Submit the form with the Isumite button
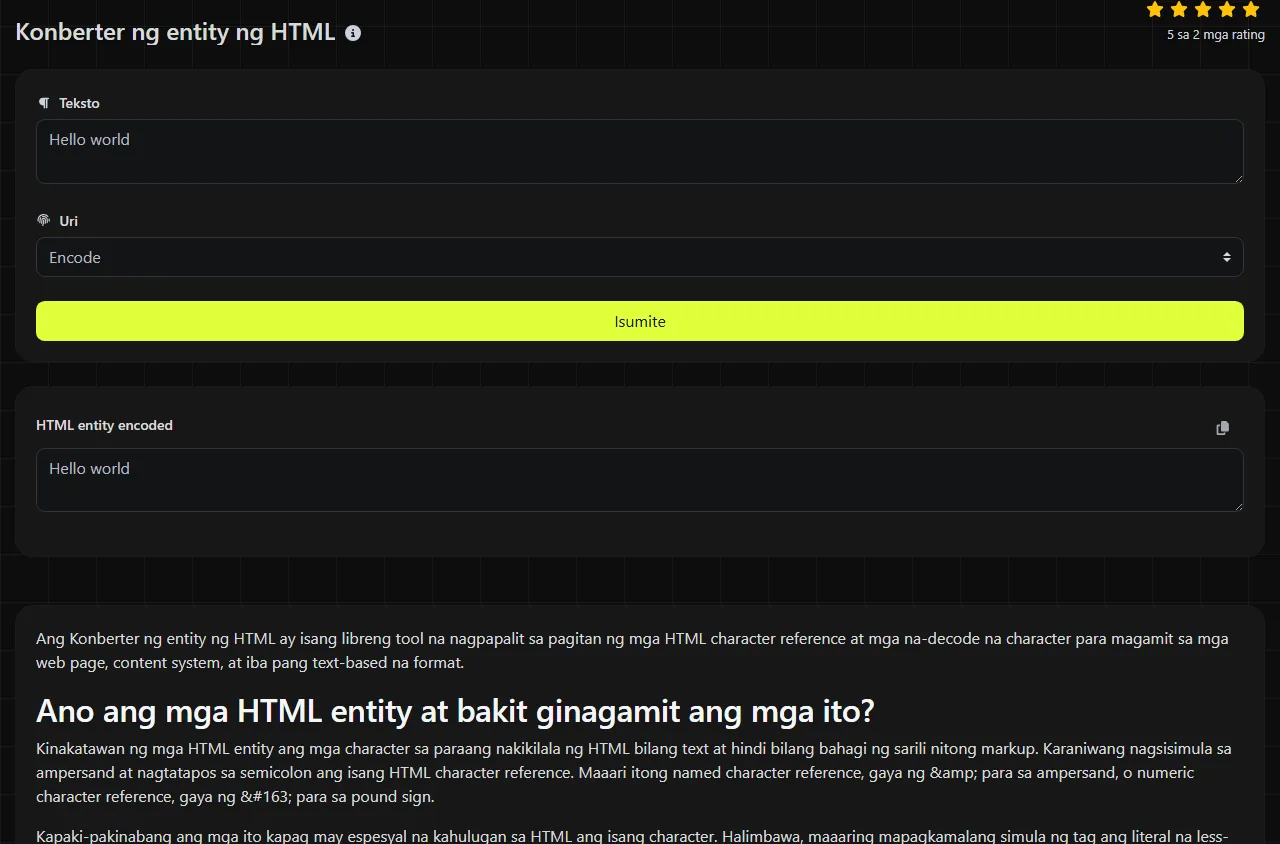Image resolution: width=1280 pixels, height=844 pixels. click(x=640, y=321)
